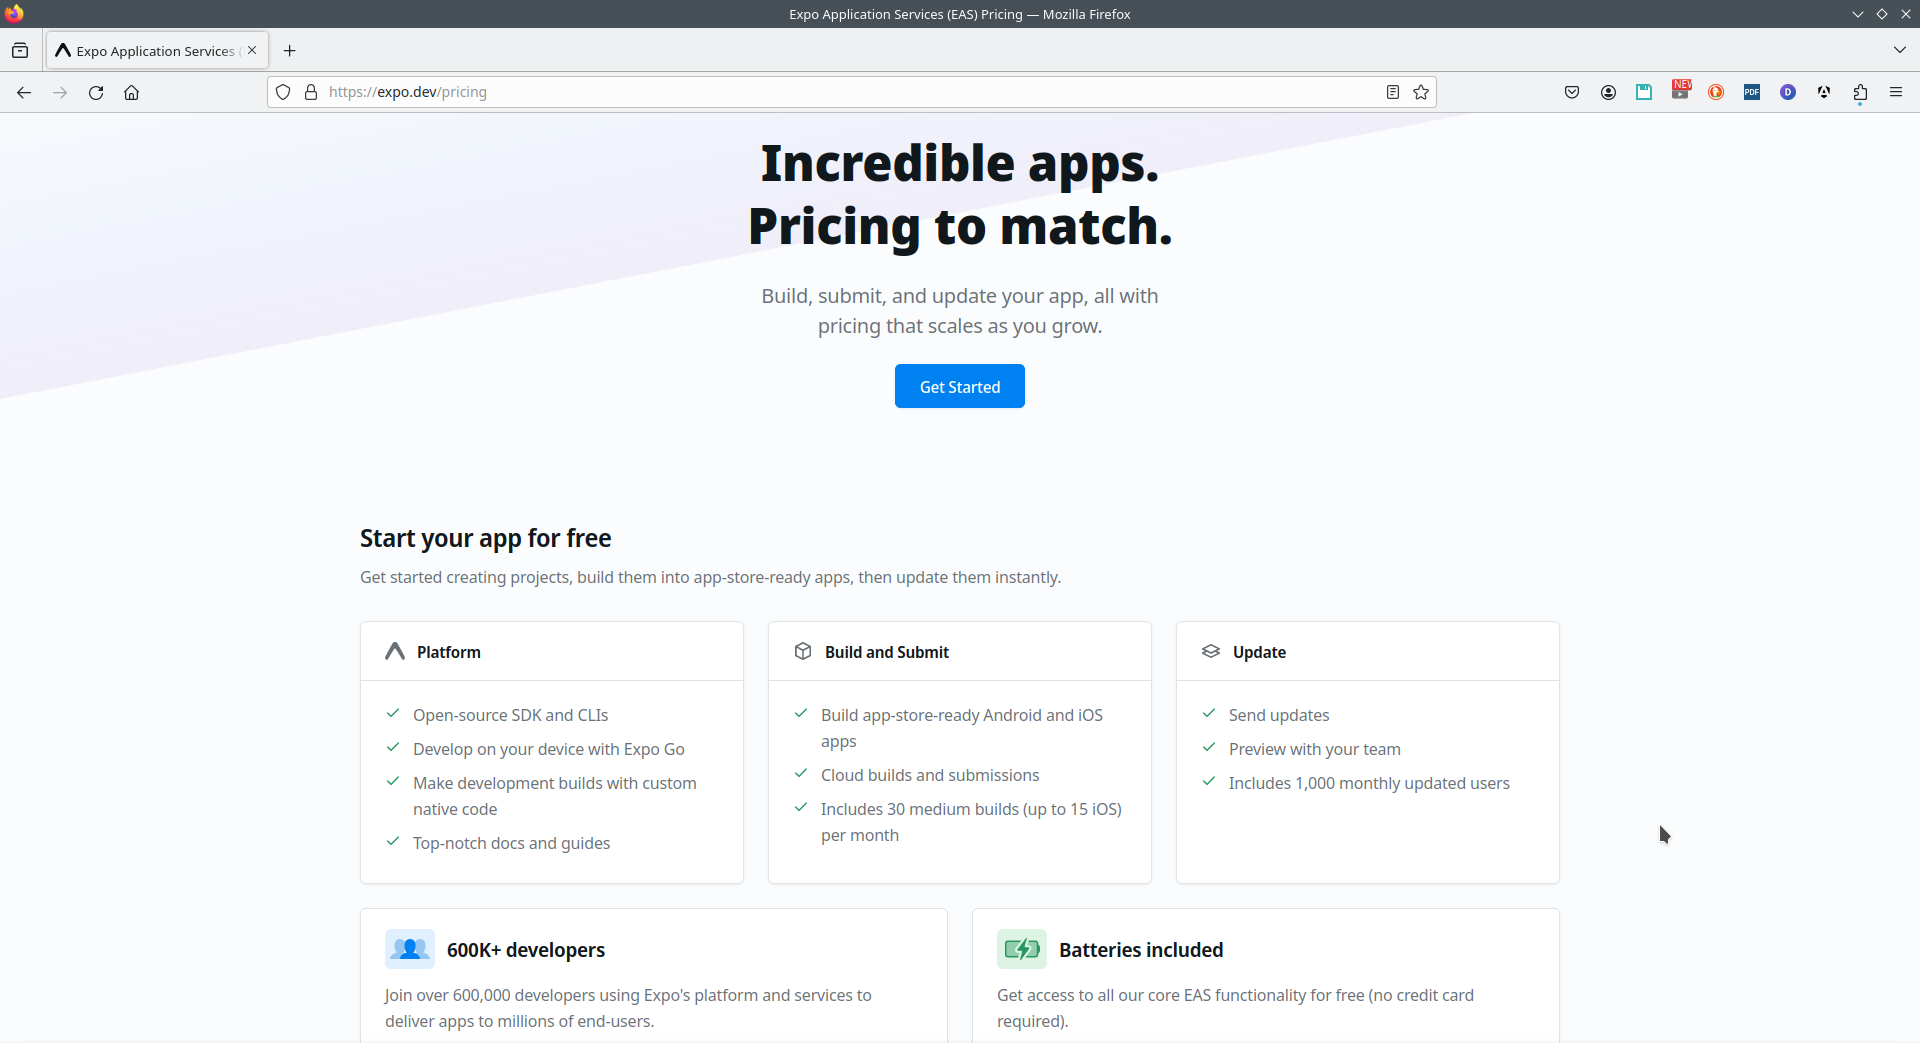Open the Firefox application menu
This screenshot has height=1043, width=1920.
(1896, 92)
